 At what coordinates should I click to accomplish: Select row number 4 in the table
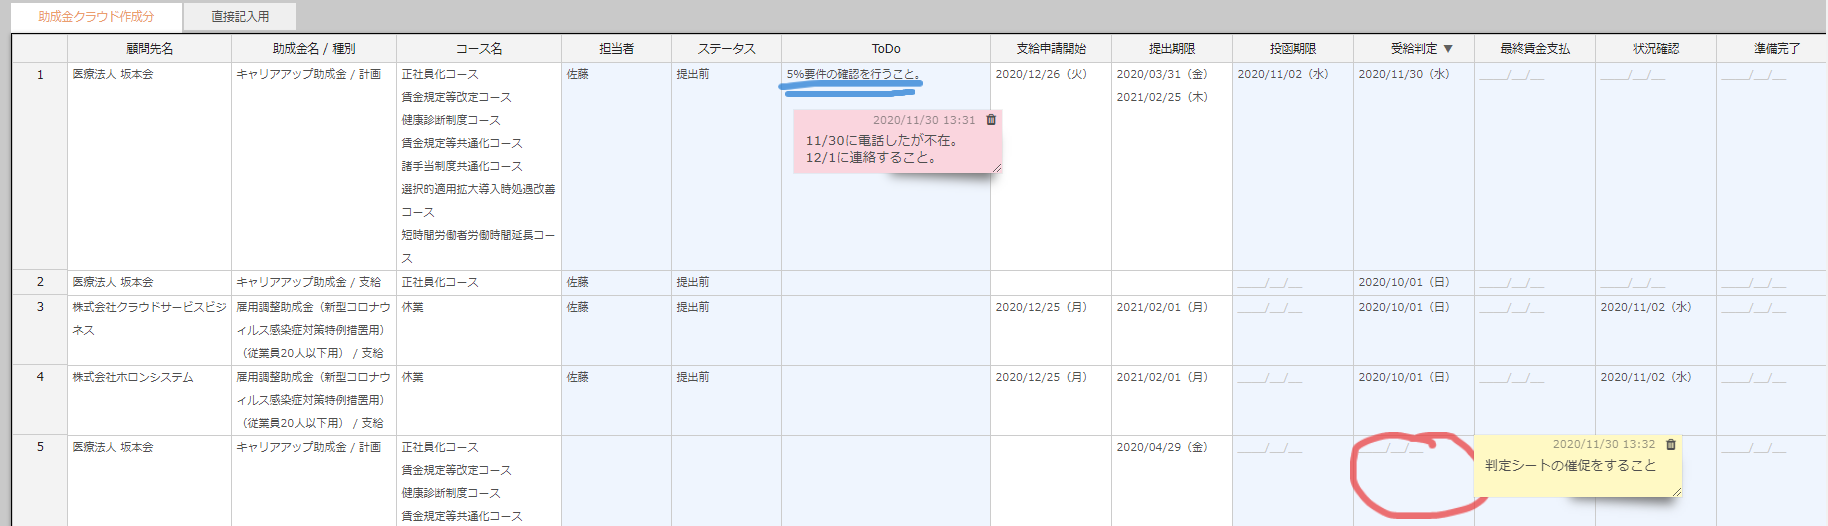[x=40, y=377]
